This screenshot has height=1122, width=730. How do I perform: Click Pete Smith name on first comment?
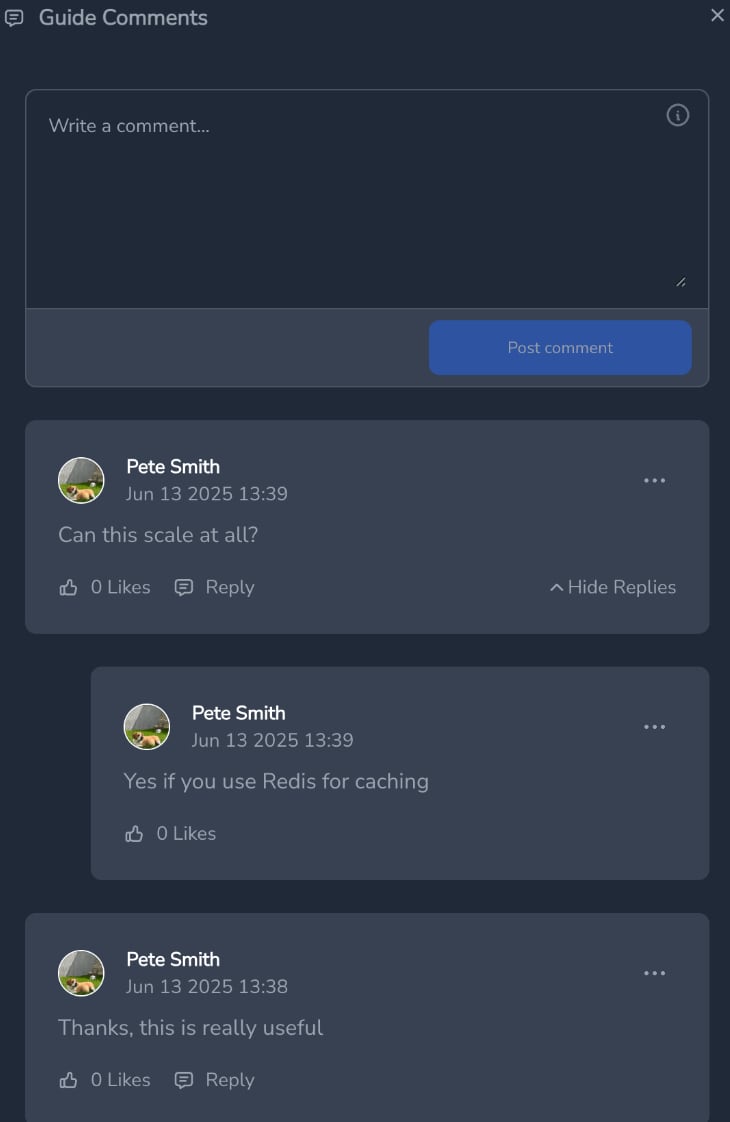pyautogui.click(x=173, y=467)
